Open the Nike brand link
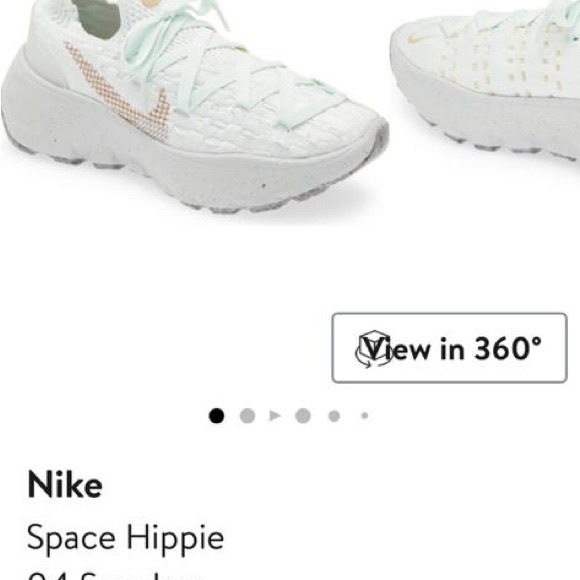The height and width of the screenshot is (580, 580). coord(65,485)
